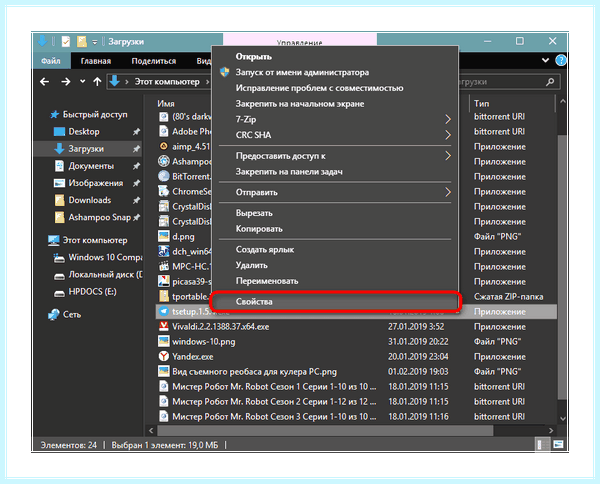Click the search magnifier icon
This screenshot has height=484, width=600.
(x=550, y=81)
